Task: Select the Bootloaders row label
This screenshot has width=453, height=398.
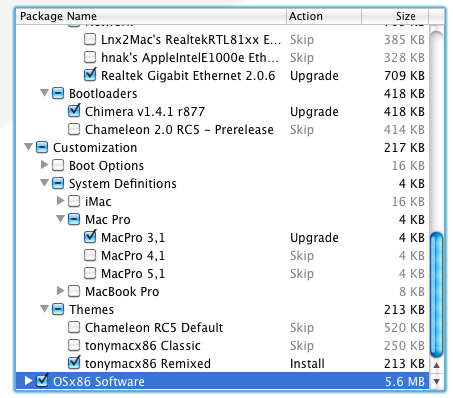Action: click(x=103, y=94)
